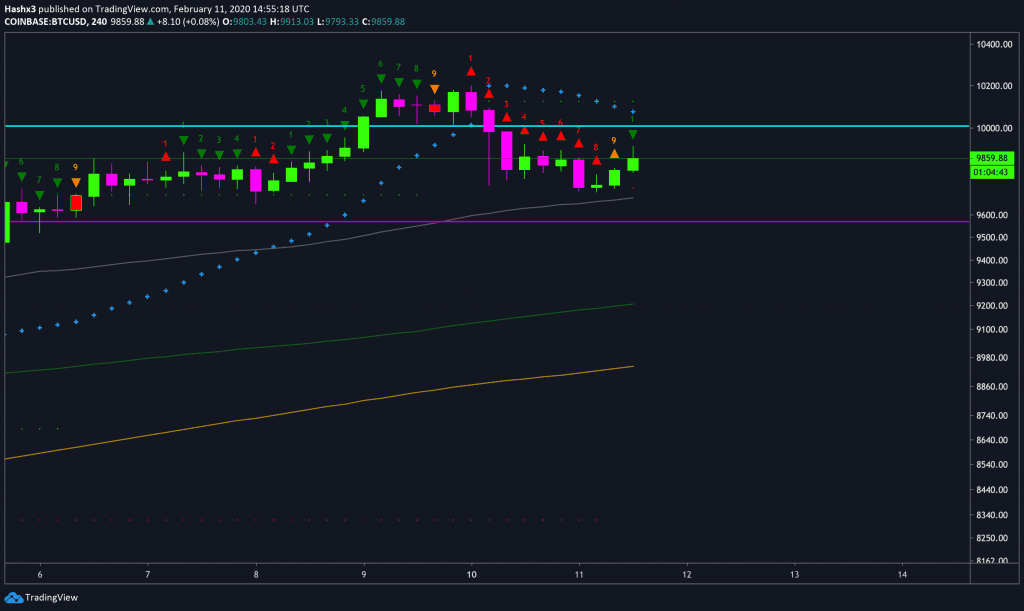Image resolution: width=1024 pixels, height=611 pixels.
Task: Click the 9100.00 price axis label
Action: [x=992, y=330]
